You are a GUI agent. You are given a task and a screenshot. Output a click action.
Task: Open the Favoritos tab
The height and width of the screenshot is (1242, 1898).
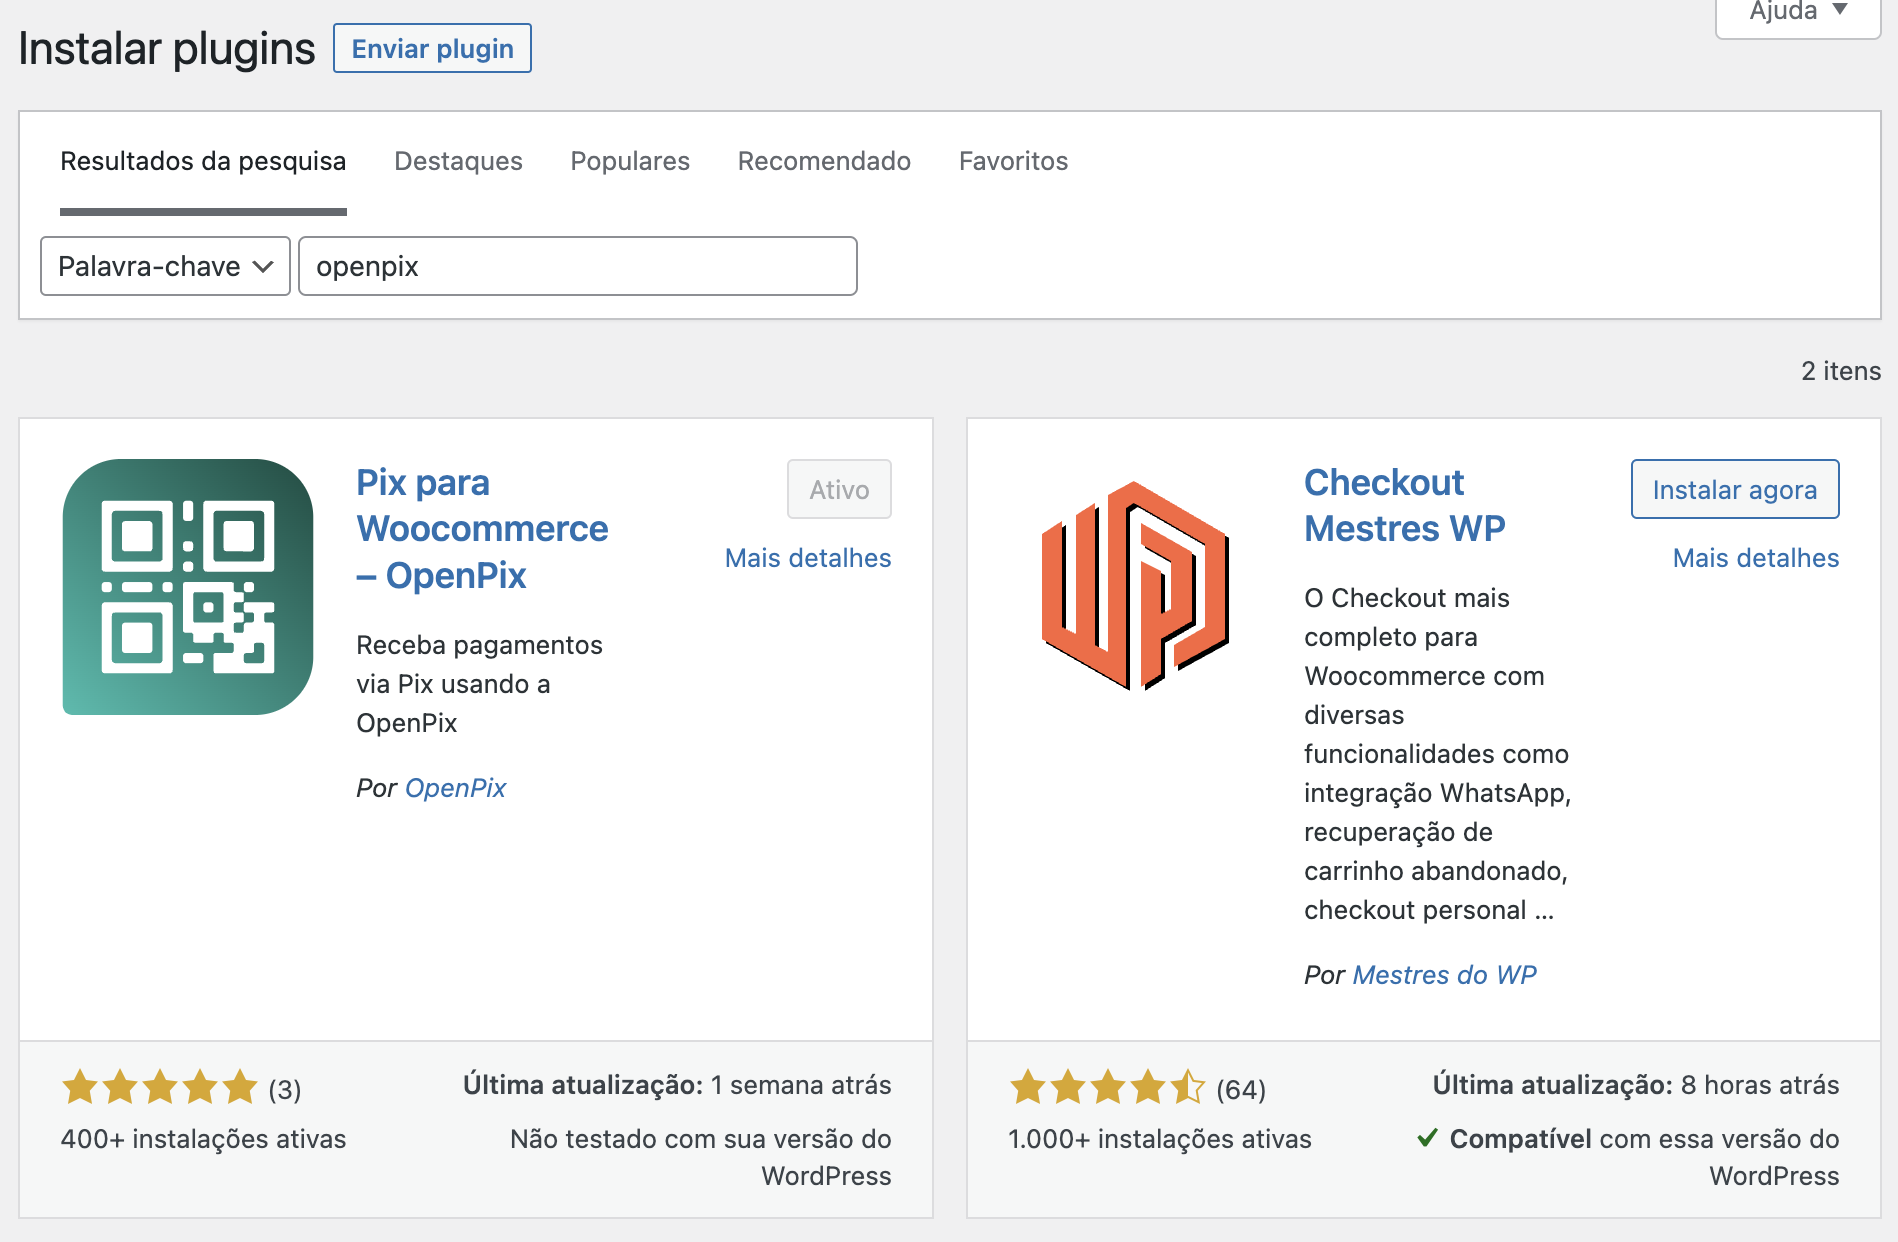pos(1013,161)
